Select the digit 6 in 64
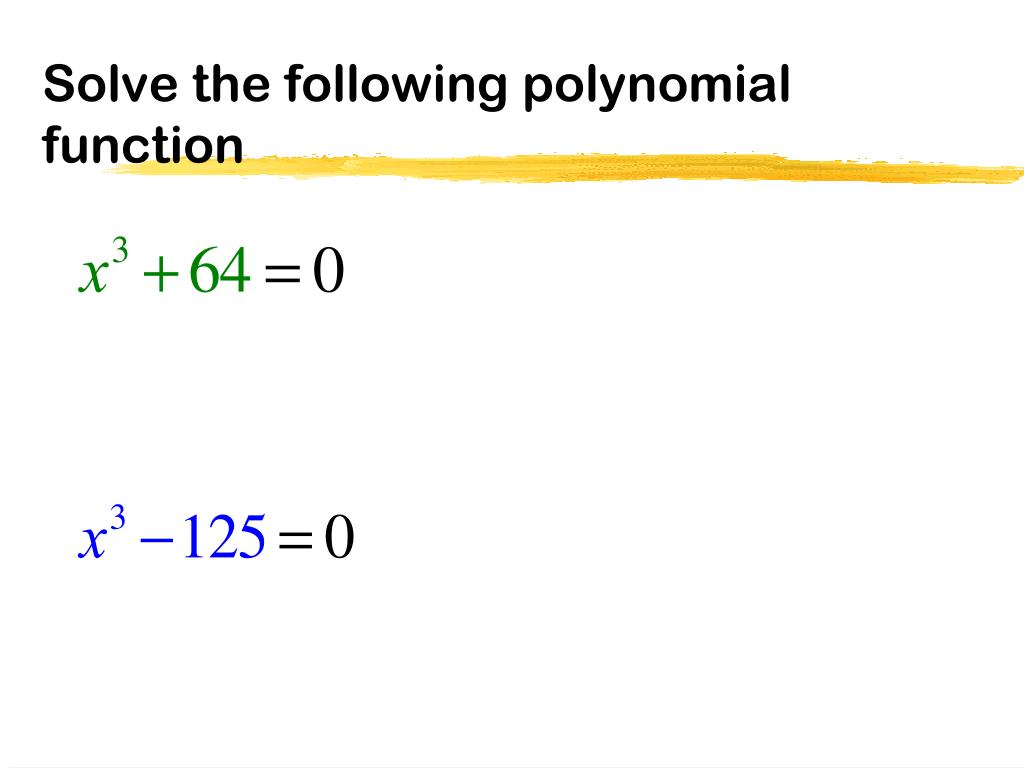The image size is (1024, 768). (204, 269)
